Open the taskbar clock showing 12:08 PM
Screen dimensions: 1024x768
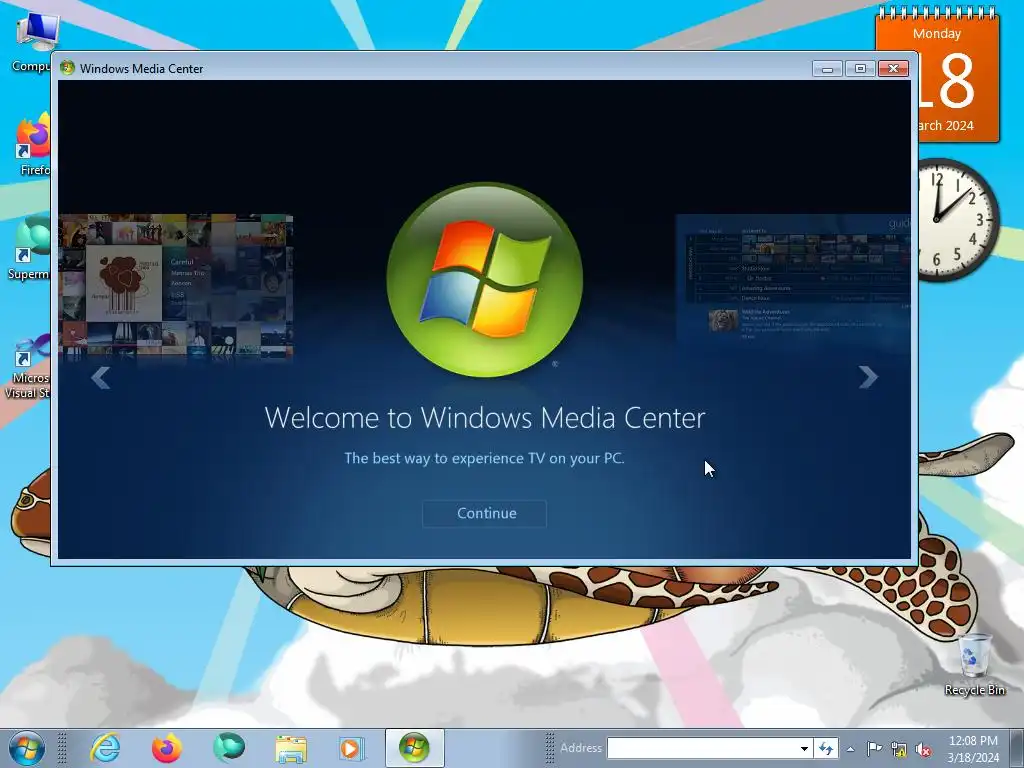pyautogui.click(x=973, y=748)
